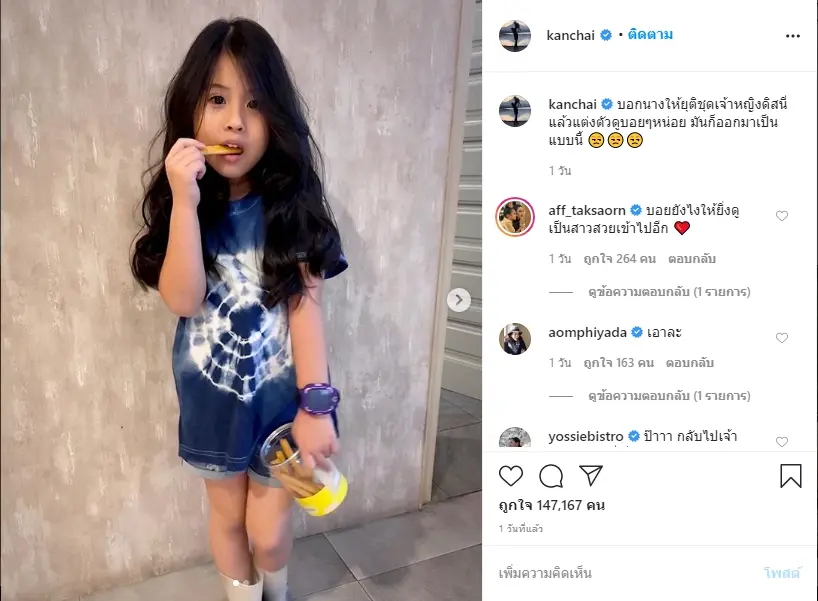Expand replies under aff_taksaorn's comment
The height and width of the screenshot is (601, 818).
point(669,292)
